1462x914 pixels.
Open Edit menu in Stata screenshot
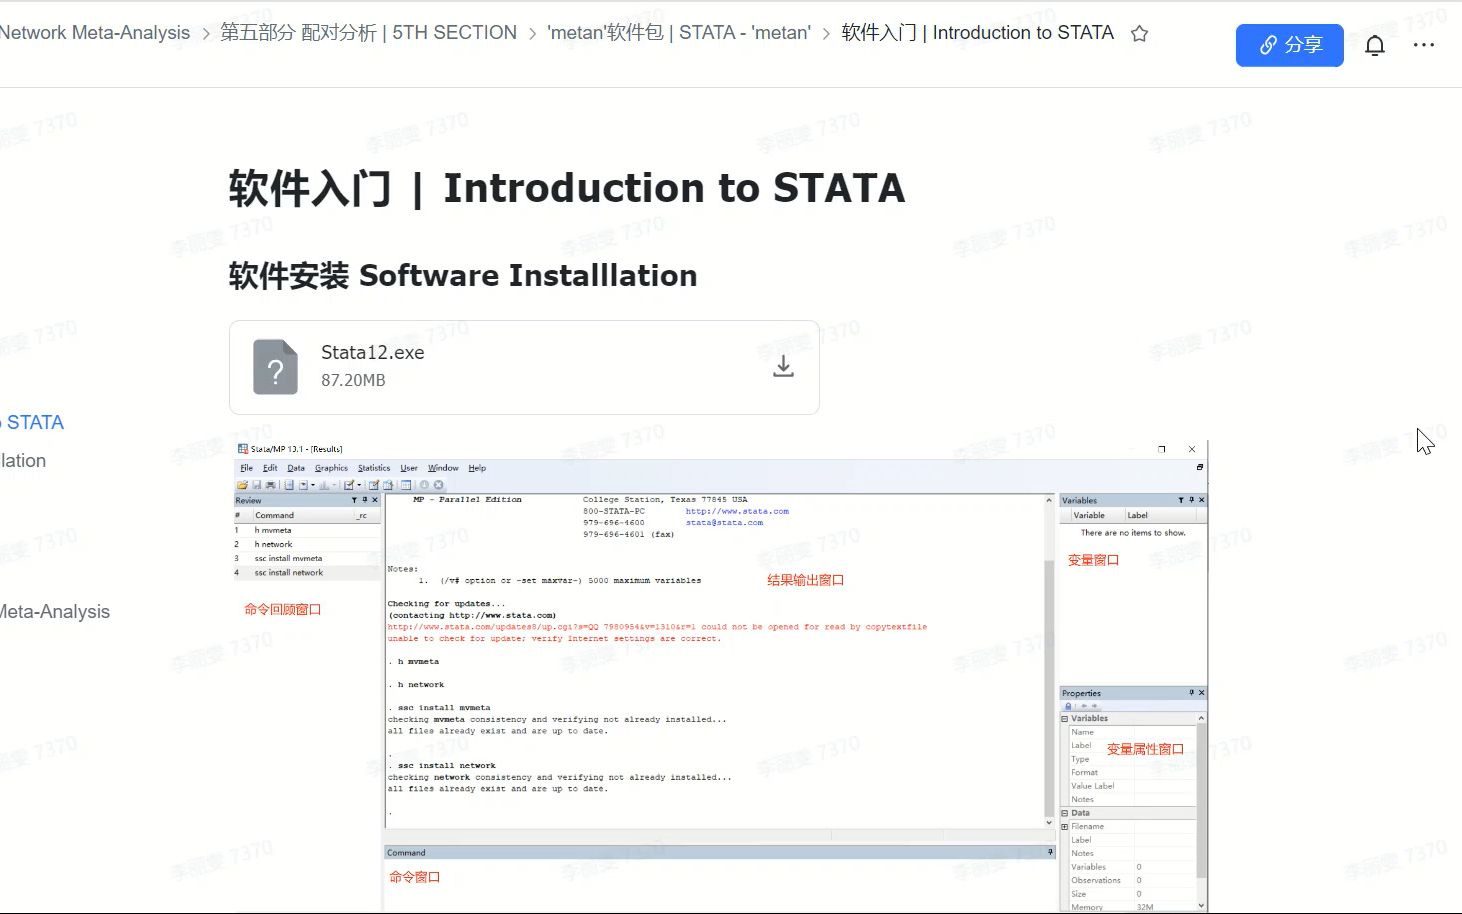click(x=270, y=468)
